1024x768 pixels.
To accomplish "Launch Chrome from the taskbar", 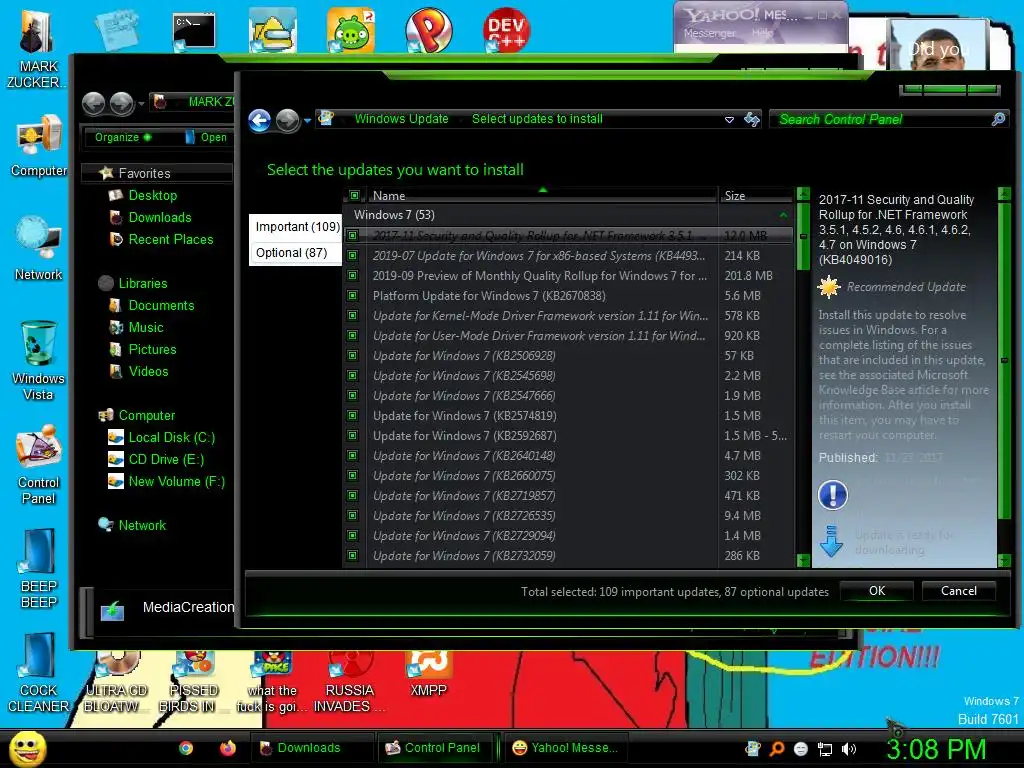I will pos(185,748).
